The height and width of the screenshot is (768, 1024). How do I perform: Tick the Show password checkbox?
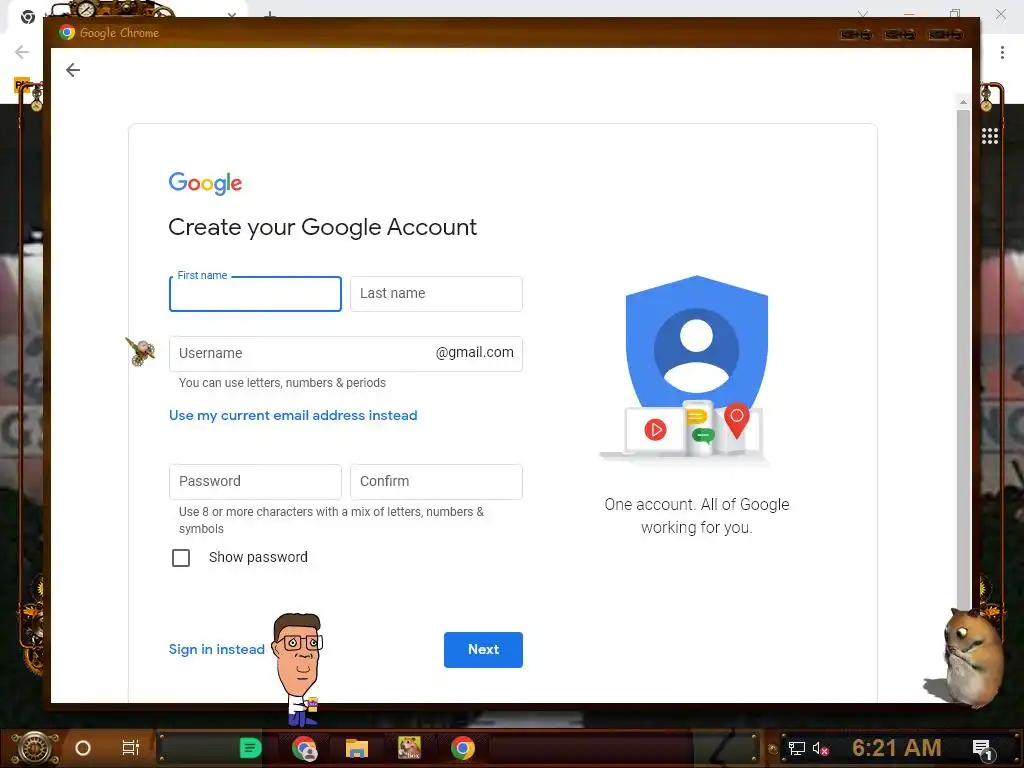[181, 558]
